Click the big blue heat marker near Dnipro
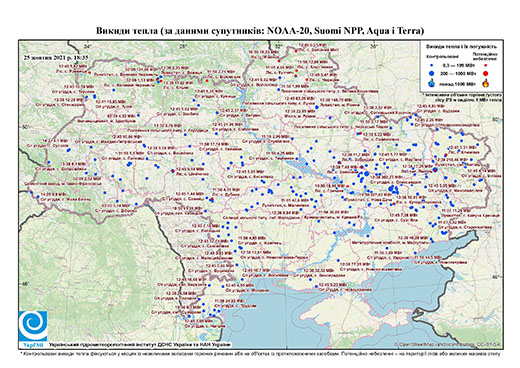This screenshot has width=520, height=368. pos(367,173)
